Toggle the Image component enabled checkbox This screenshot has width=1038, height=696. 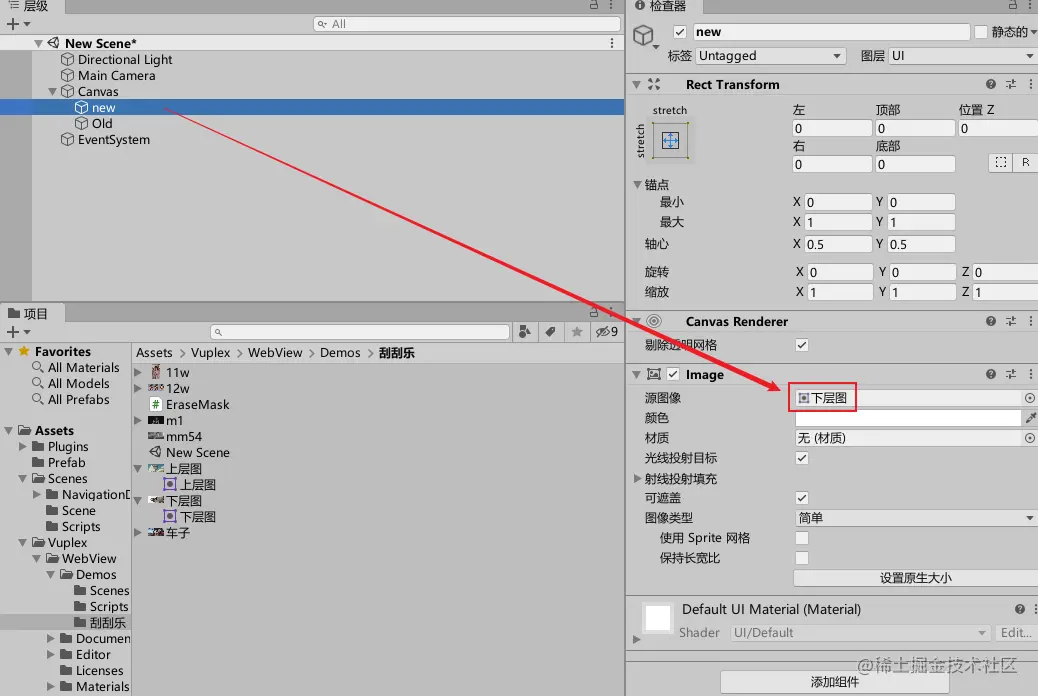(673, 374)
